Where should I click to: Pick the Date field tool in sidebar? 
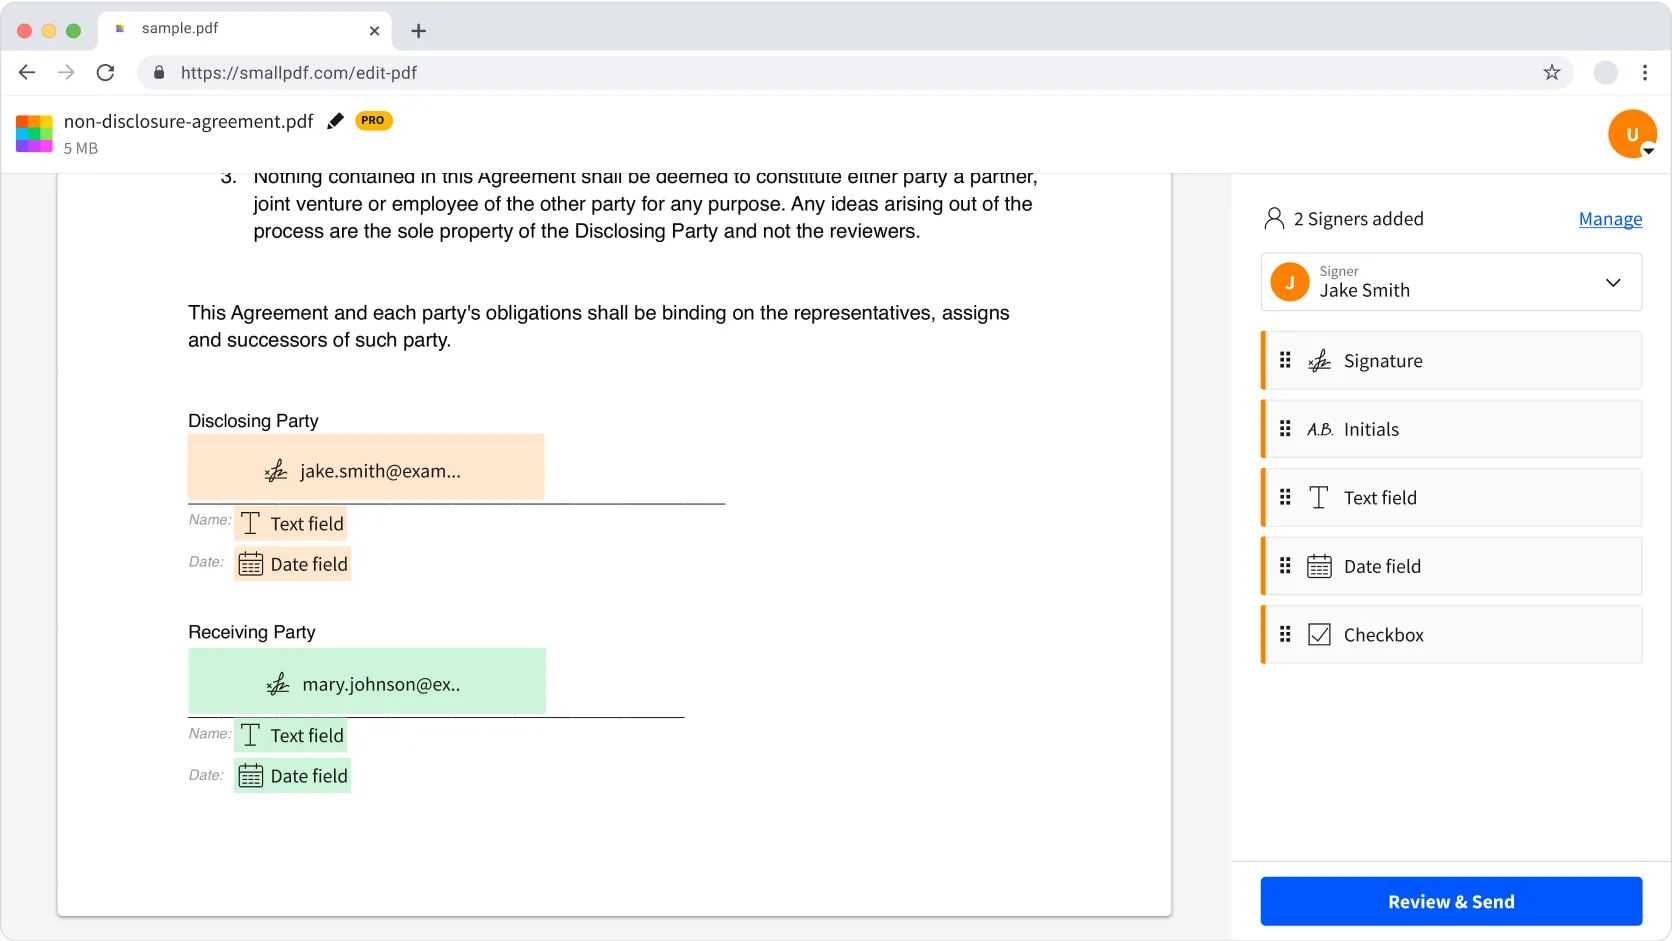(1451, 567)
